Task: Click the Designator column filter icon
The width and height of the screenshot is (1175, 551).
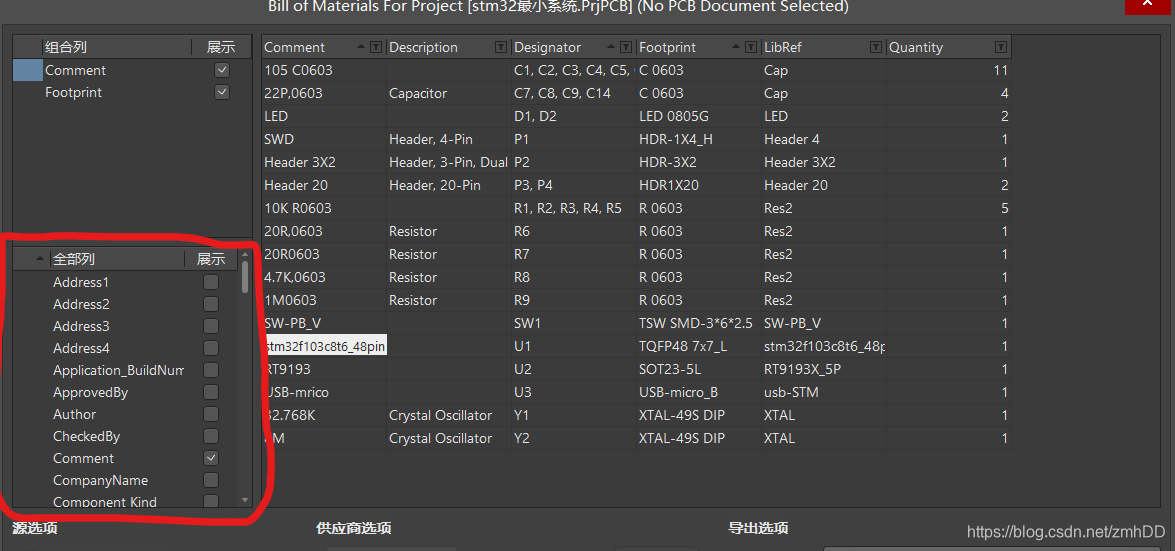Action: click(x=626, y=48)
